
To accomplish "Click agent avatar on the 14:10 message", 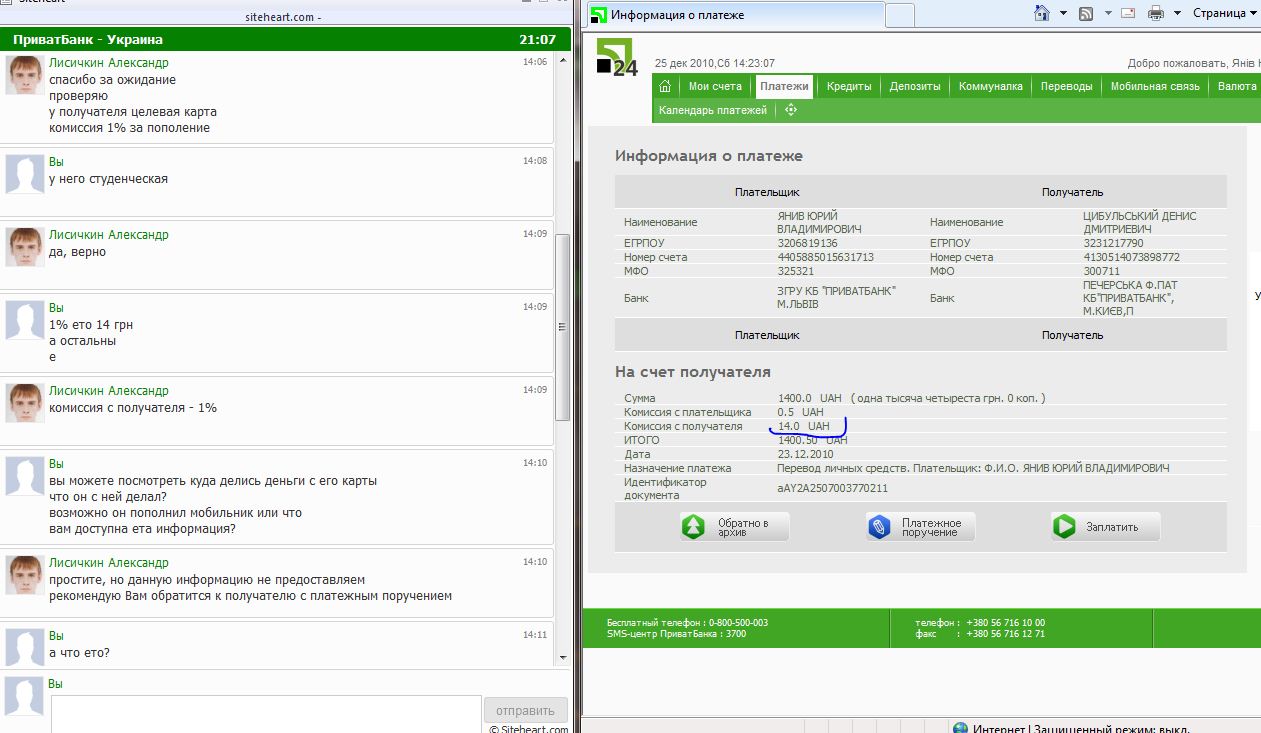I will click(24, 576).
